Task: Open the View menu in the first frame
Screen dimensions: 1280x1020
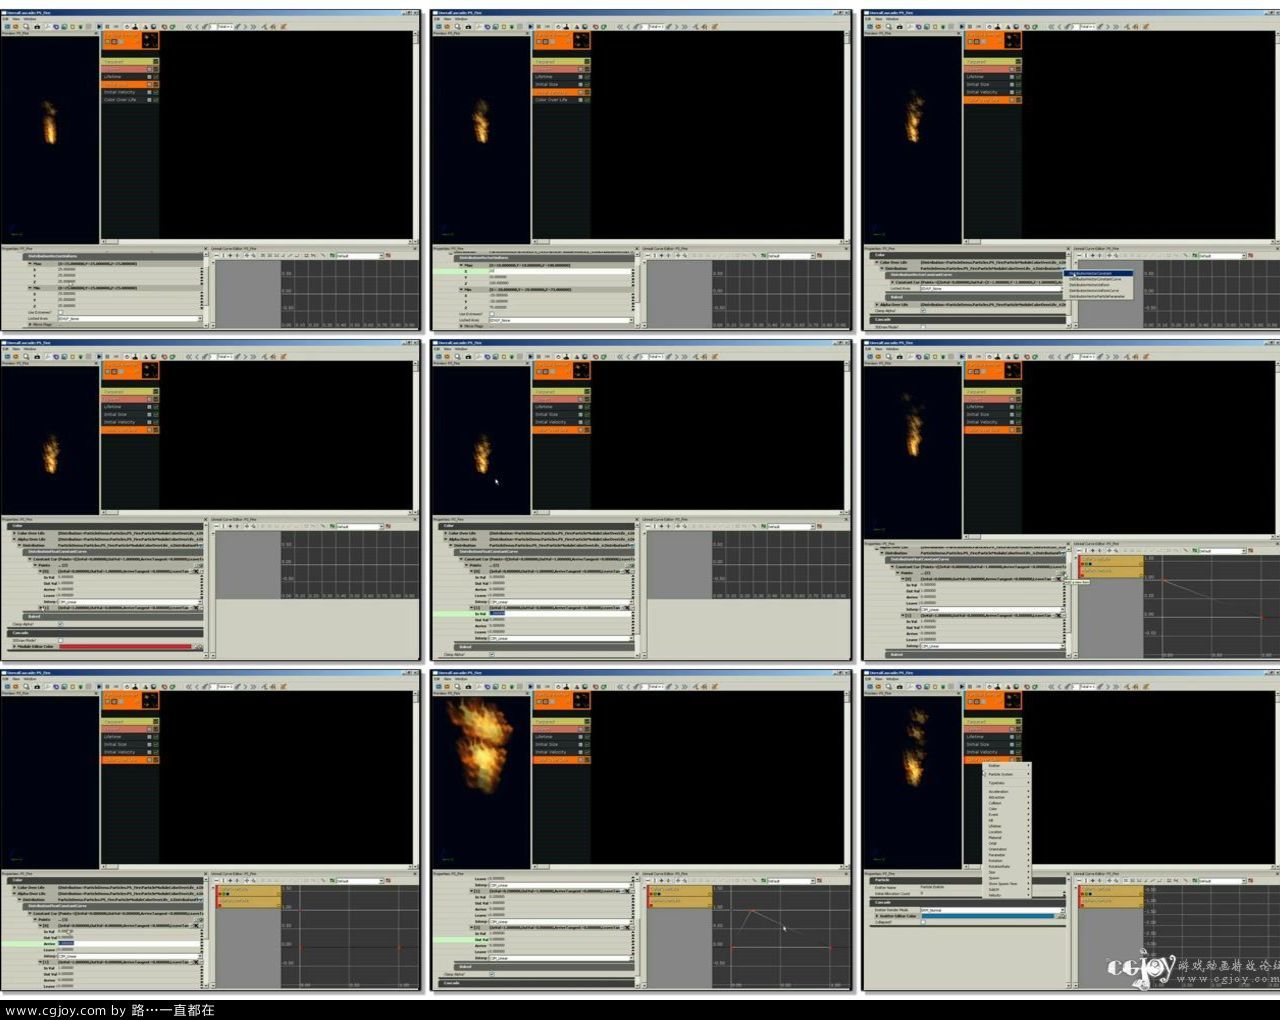Action: coord(16,19)
